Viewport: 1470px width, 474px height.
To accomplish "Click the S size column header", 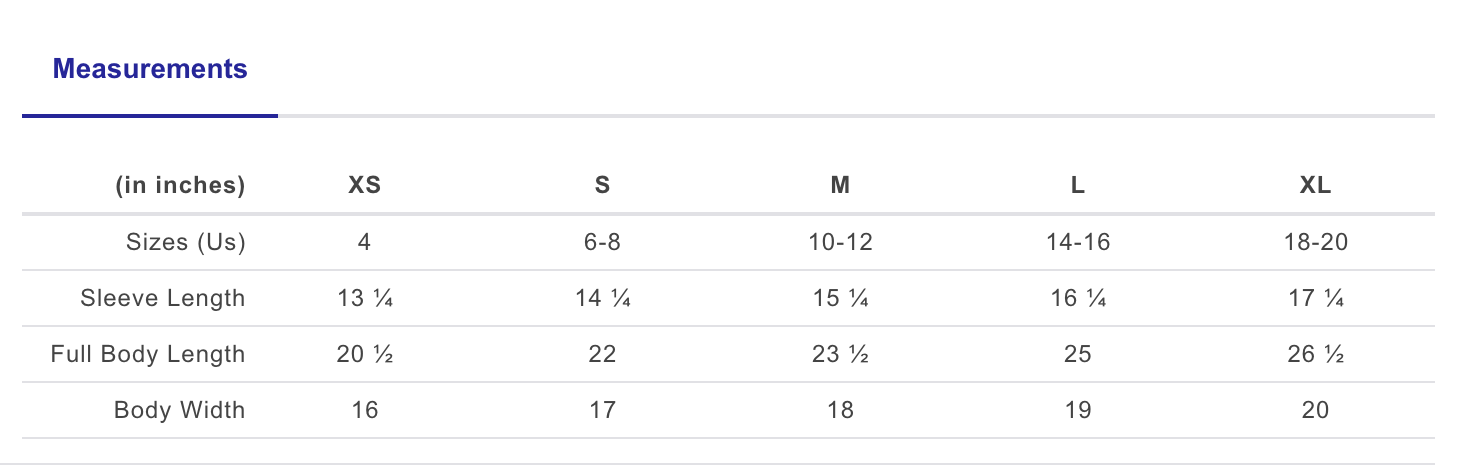I will tap(602, 185).
